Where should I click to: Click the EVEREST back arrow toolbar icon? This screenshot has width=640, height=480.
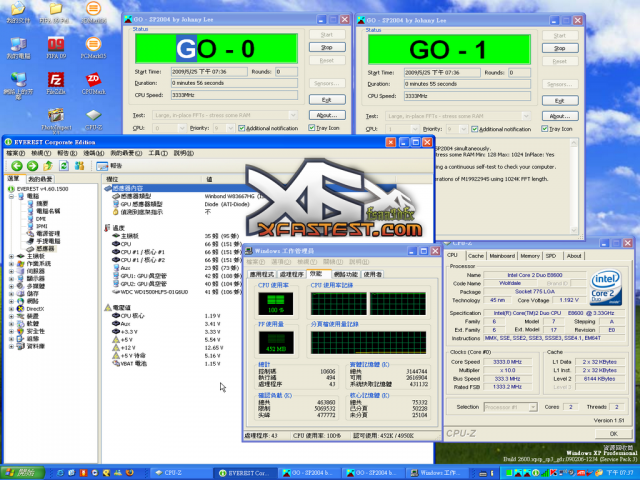click(x=17, y=166)
